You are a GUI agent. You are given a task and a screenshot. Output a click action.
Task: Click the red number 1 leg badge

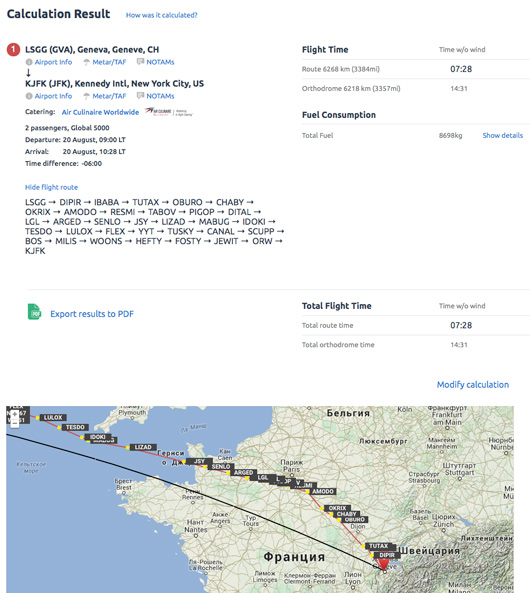pos(13,50)
